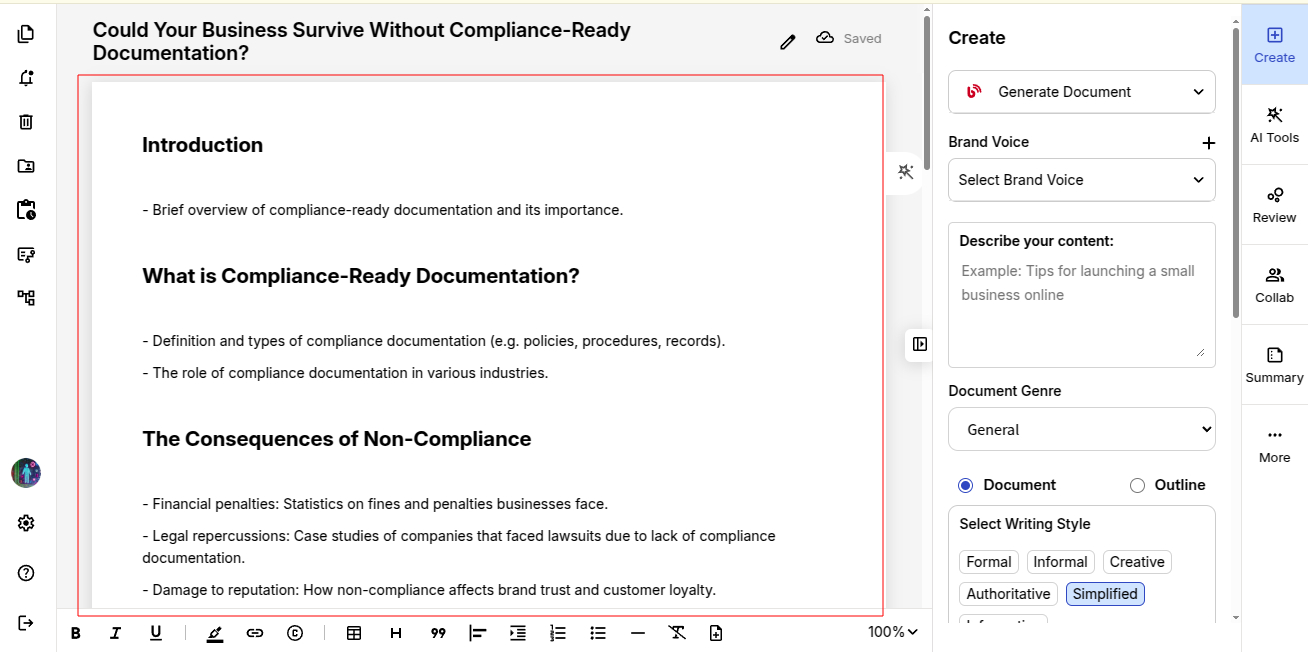Select the Outline radio button
Viewport: 1308px width, 652px height.
[1137, 485]
